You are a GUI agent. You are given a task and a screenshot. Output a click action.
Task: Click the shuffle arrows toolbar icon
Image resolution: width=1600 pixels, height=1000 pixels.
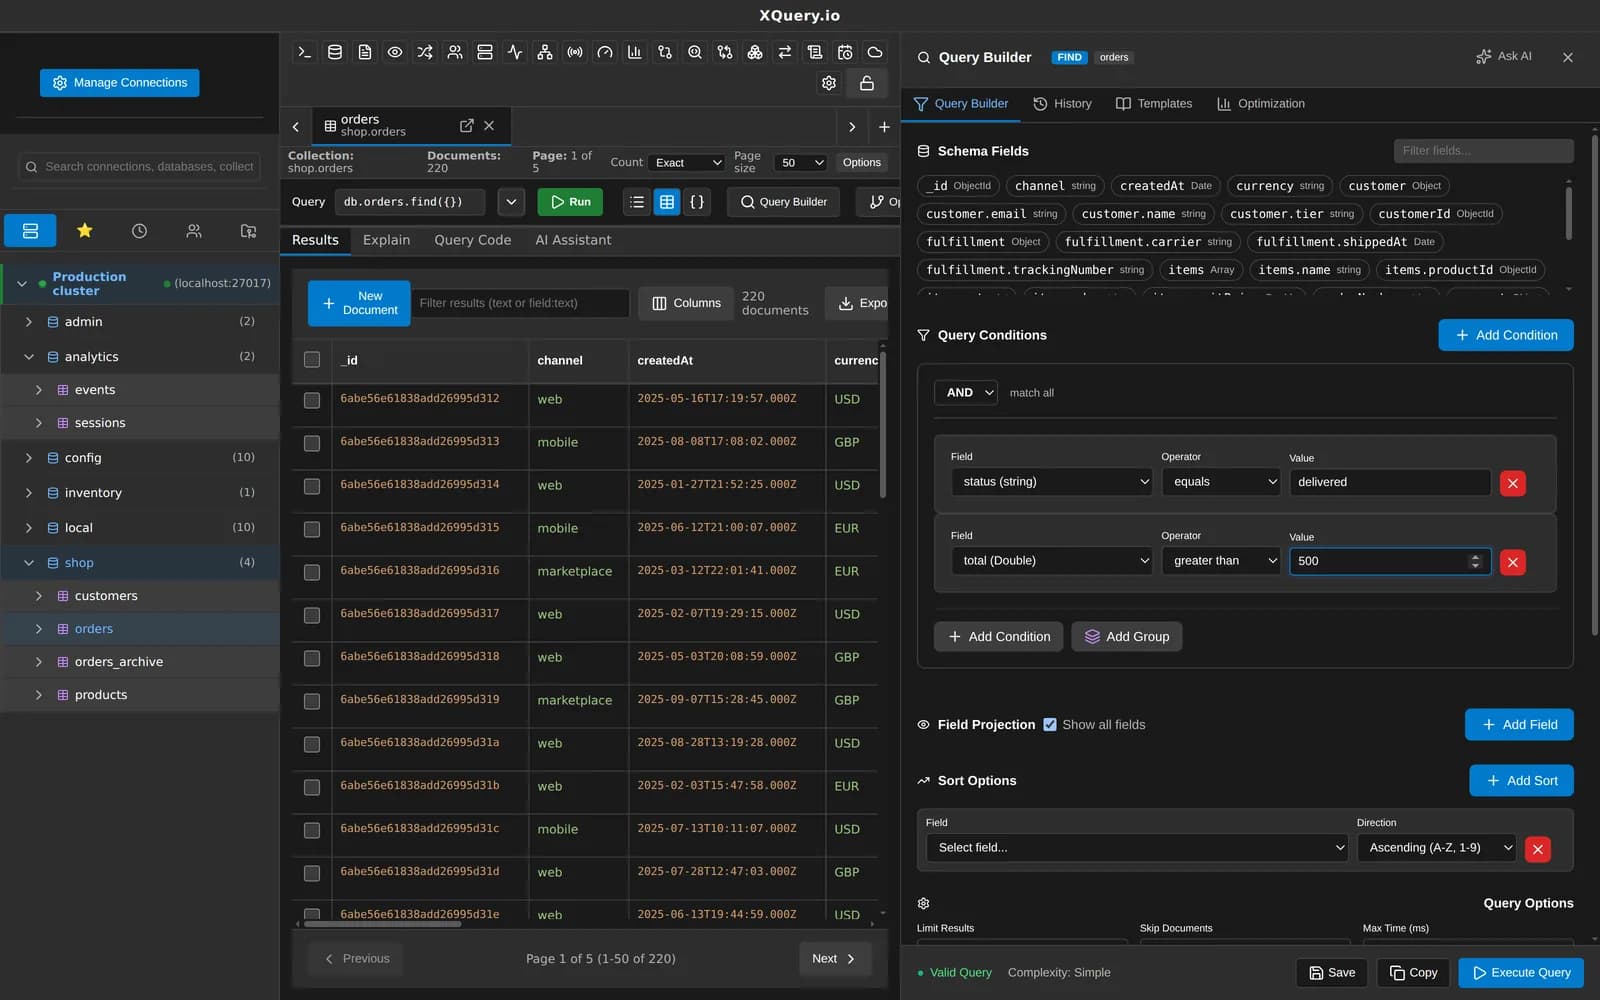(425, 52)
